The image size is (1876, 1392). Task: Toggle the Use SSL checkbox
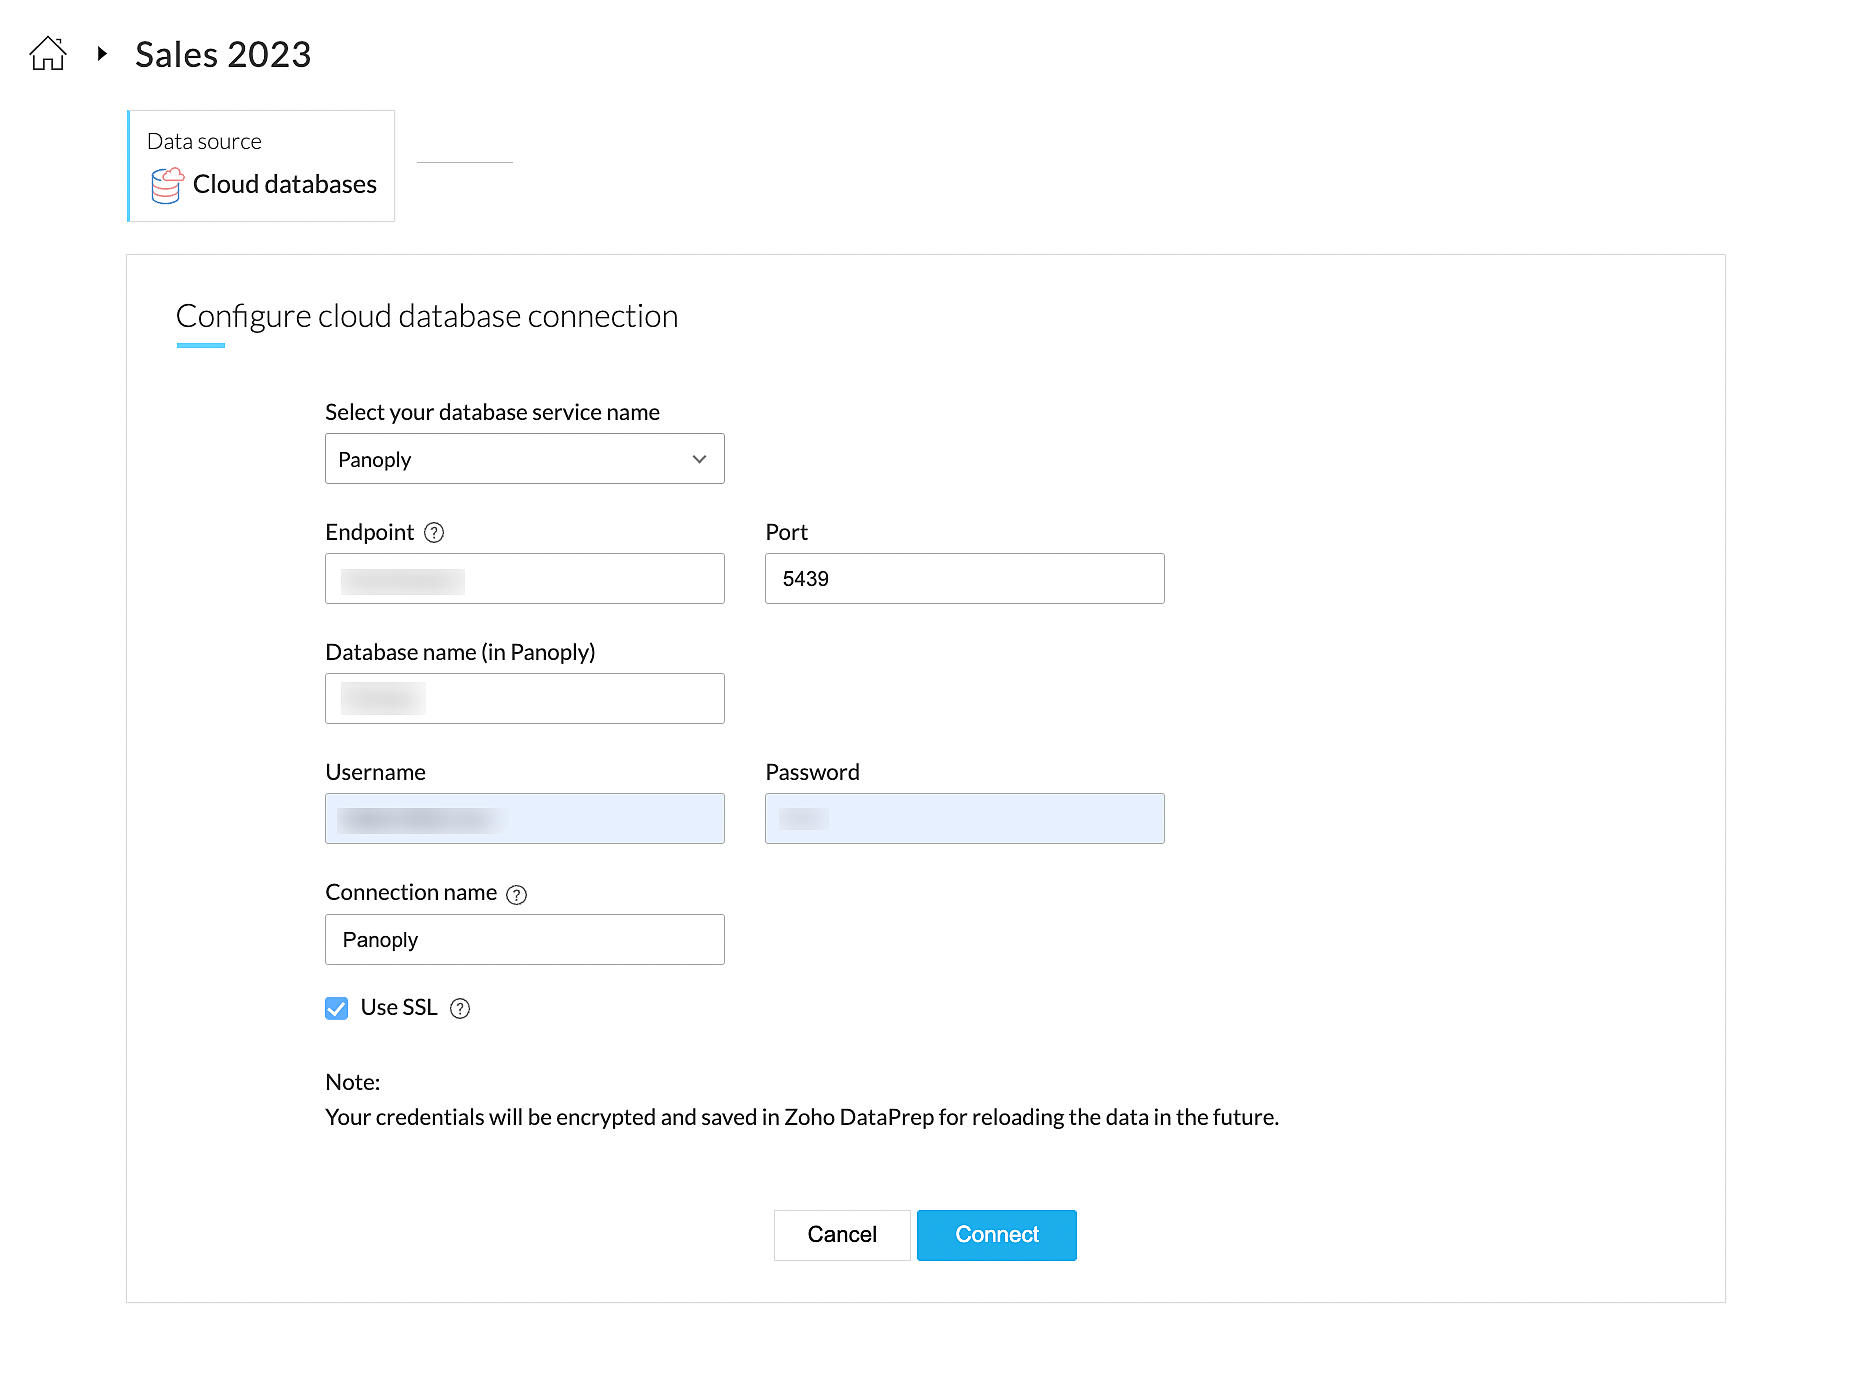337,1008
